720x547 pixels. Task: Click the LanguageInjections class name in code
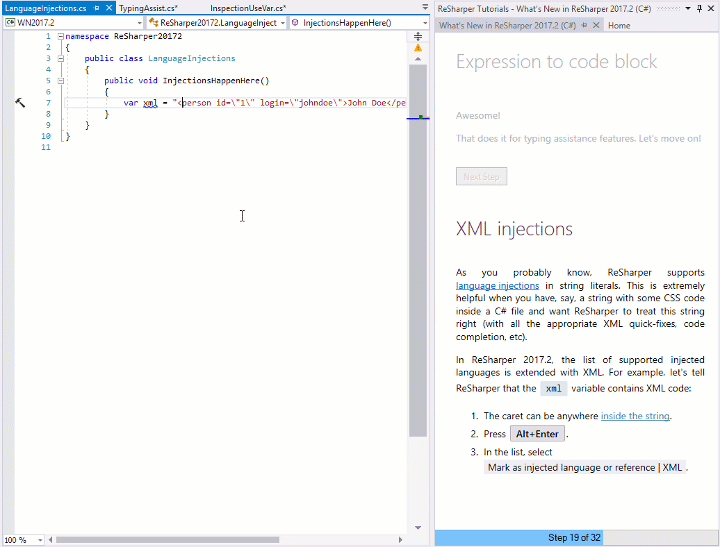[x=191, y=58]
